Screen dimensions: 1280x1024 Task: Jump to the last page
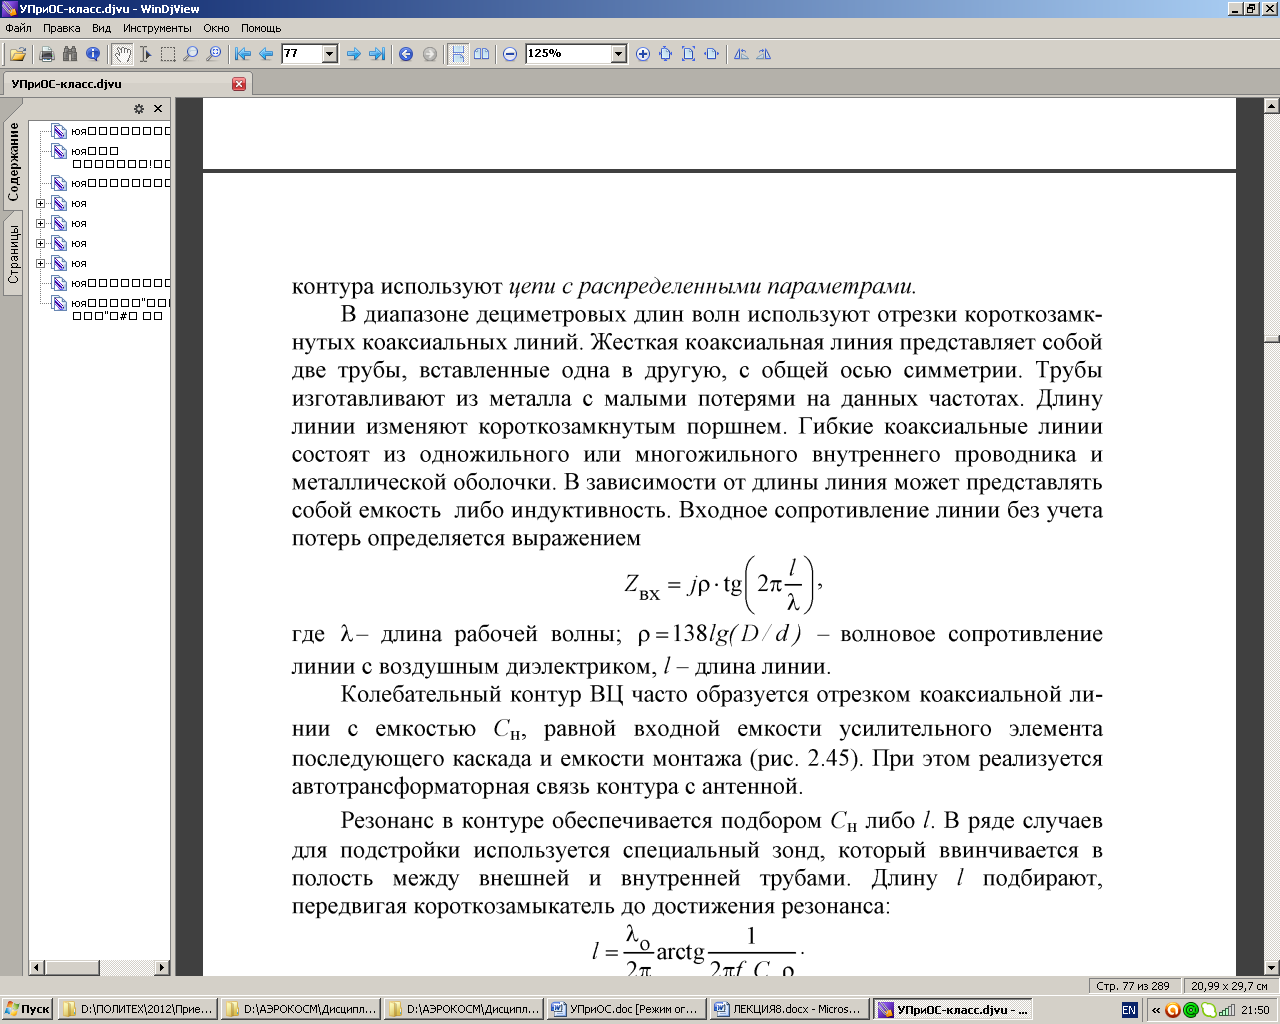click(377, 54)
